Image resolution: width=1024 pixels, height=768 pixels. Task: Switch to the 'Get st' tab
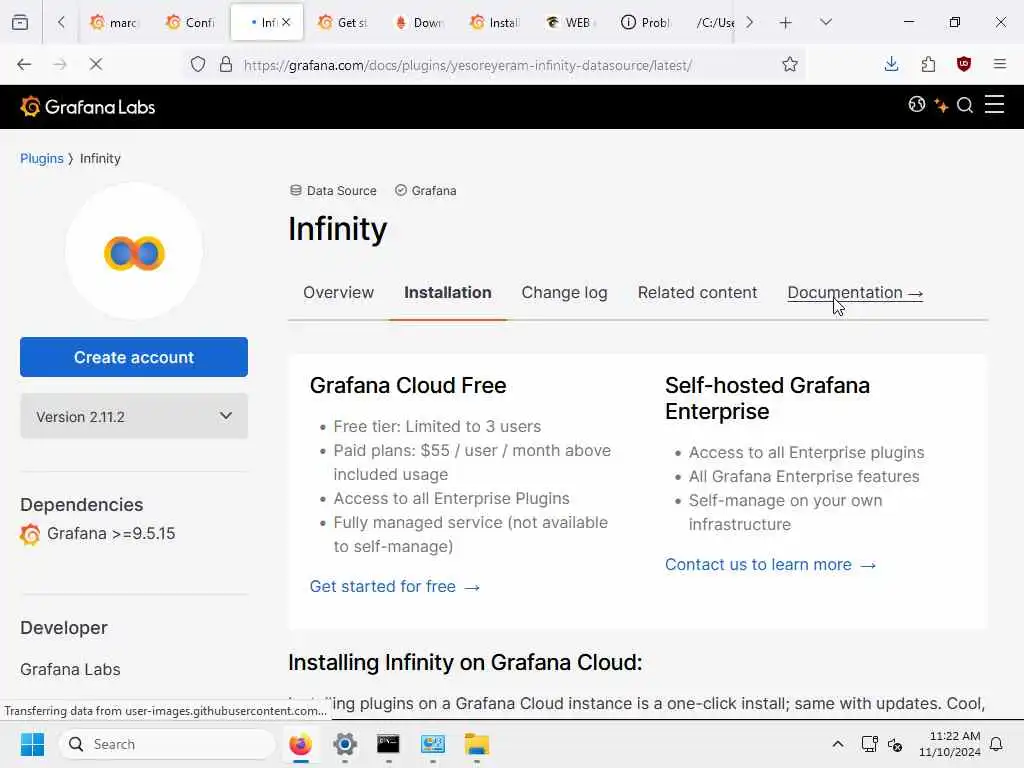coord(342,23)
